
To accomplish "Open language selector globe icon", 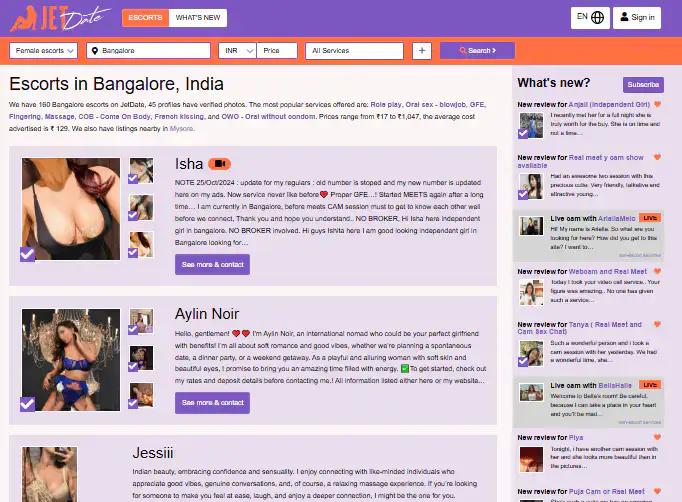I will click(598, 17).
